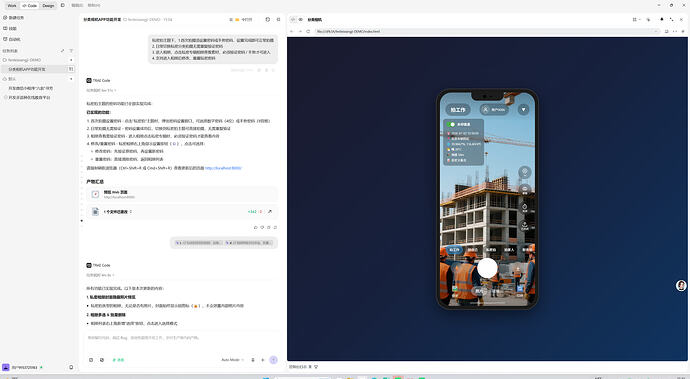This screenshot has height=379, width=690.
Task: Click the device view icon beside URL bar
Action: [666, 31]
